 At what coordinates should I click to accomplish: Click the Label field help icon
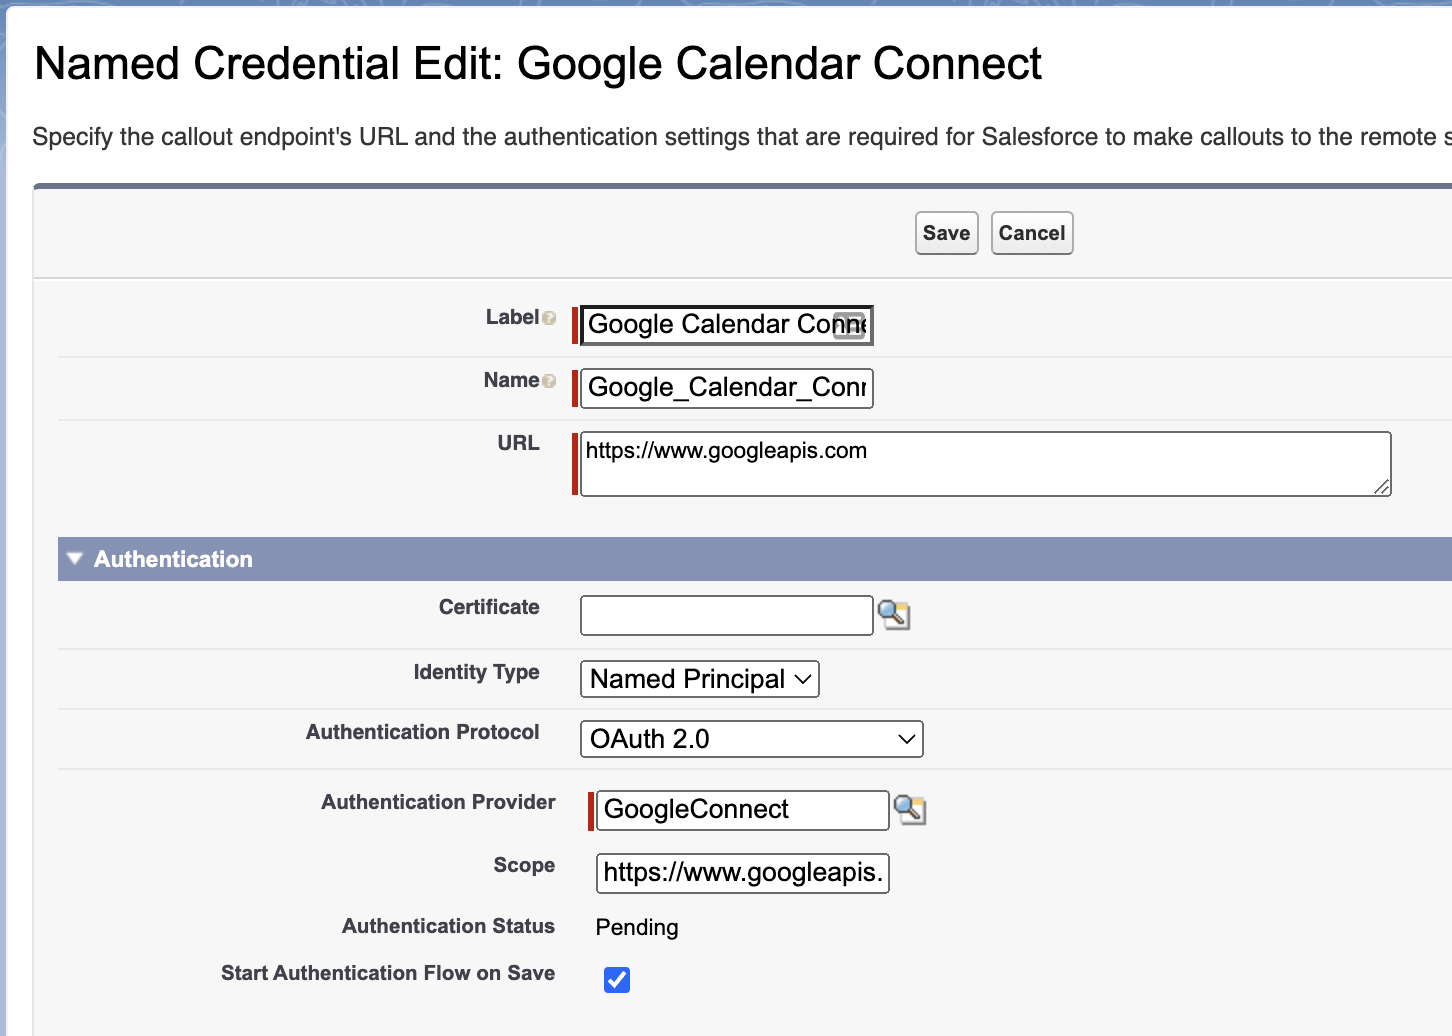click(550, 316)
